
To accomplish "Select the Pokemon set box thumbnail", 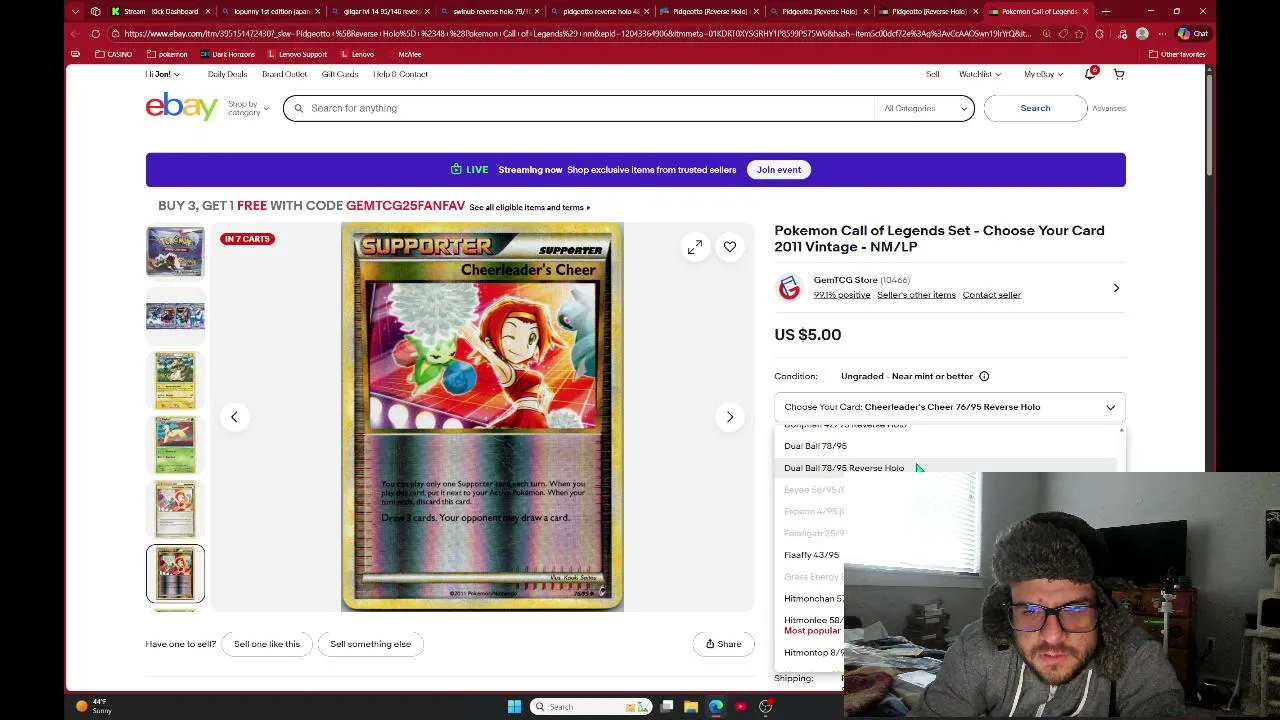I will click(175, 251).
